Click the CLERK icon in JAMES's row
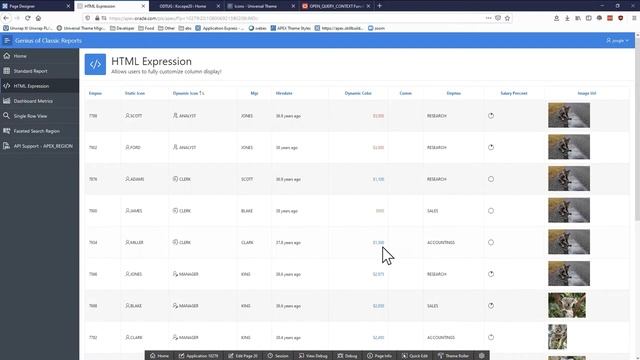The width and height of the screenshot is (640, 360). point(175,211)
